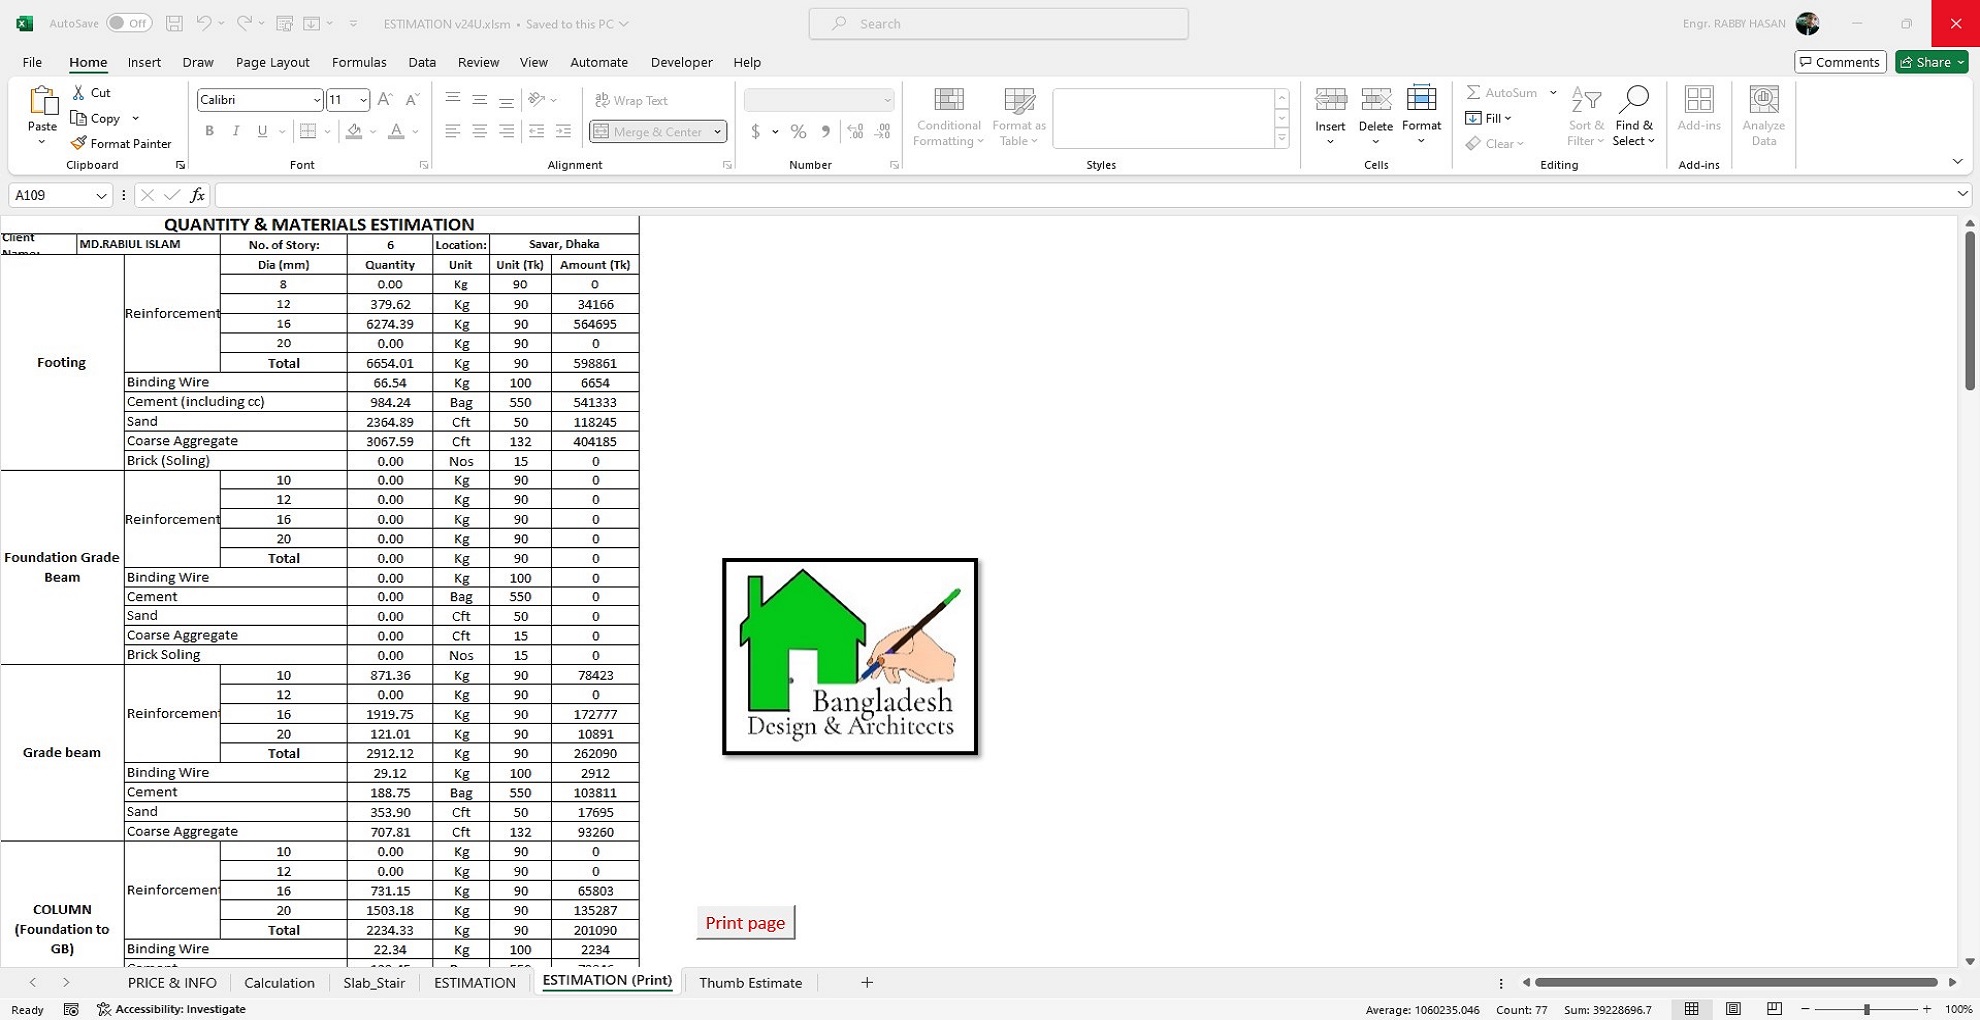Viewport: 1980px width, 1020px height.
Task: Switch to Page Break Preview view
Action: [x=1774, y=1009]
